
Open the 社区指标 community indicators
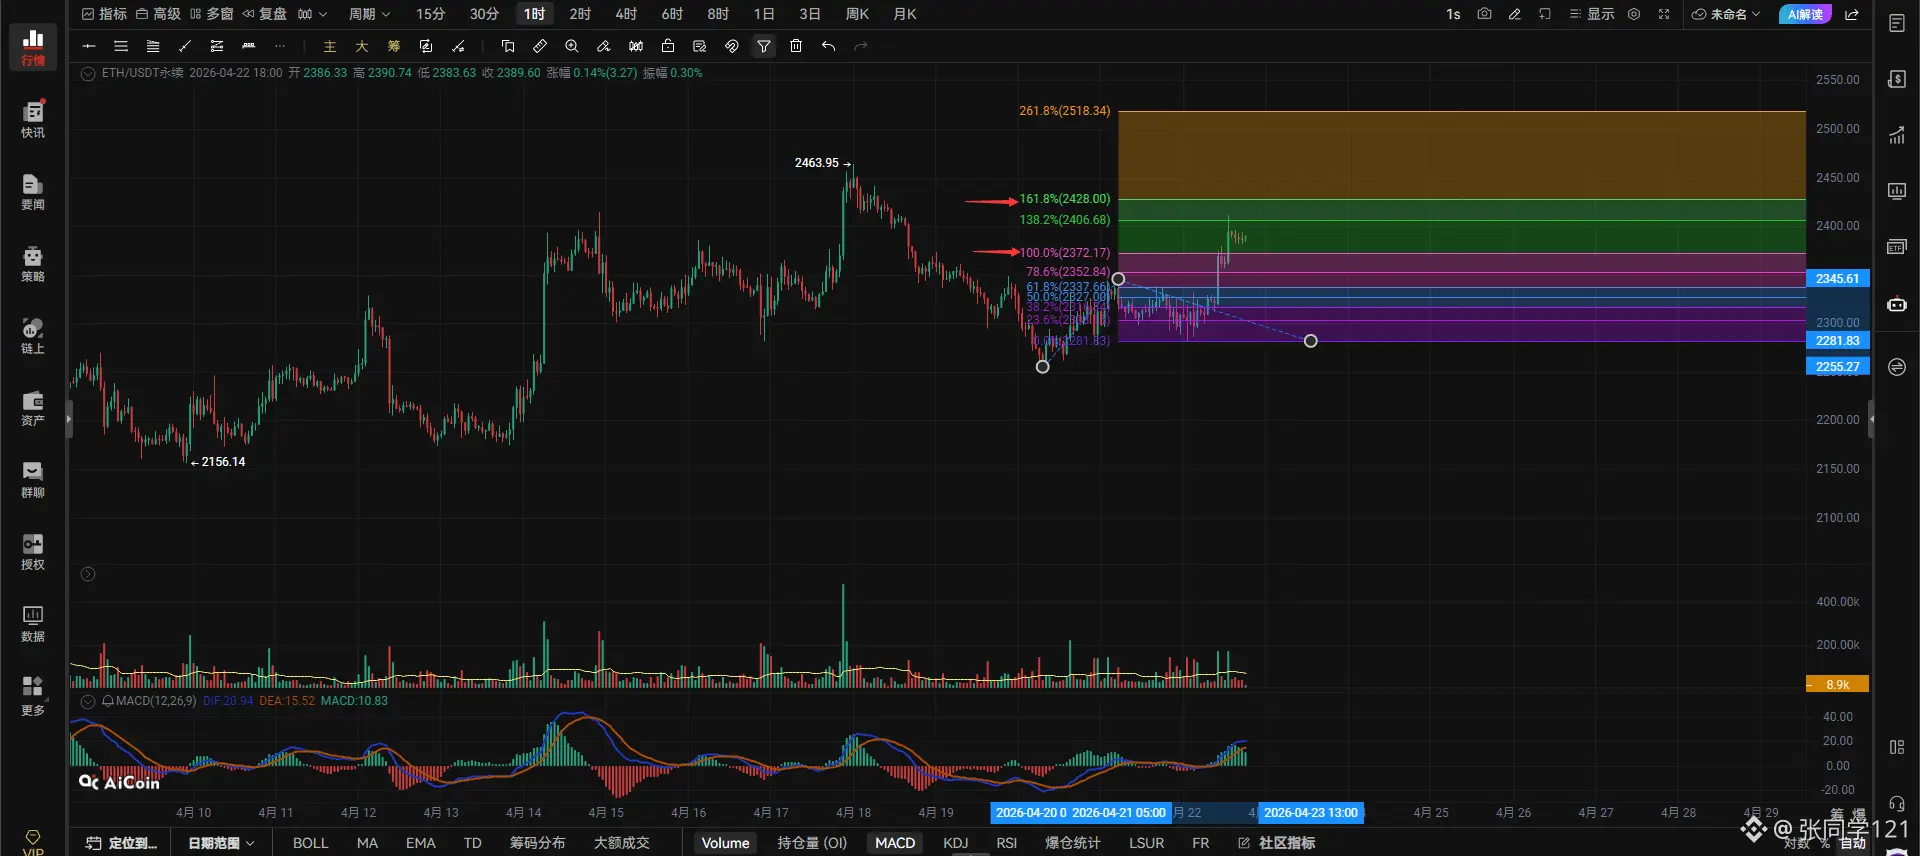(1277, 843)
